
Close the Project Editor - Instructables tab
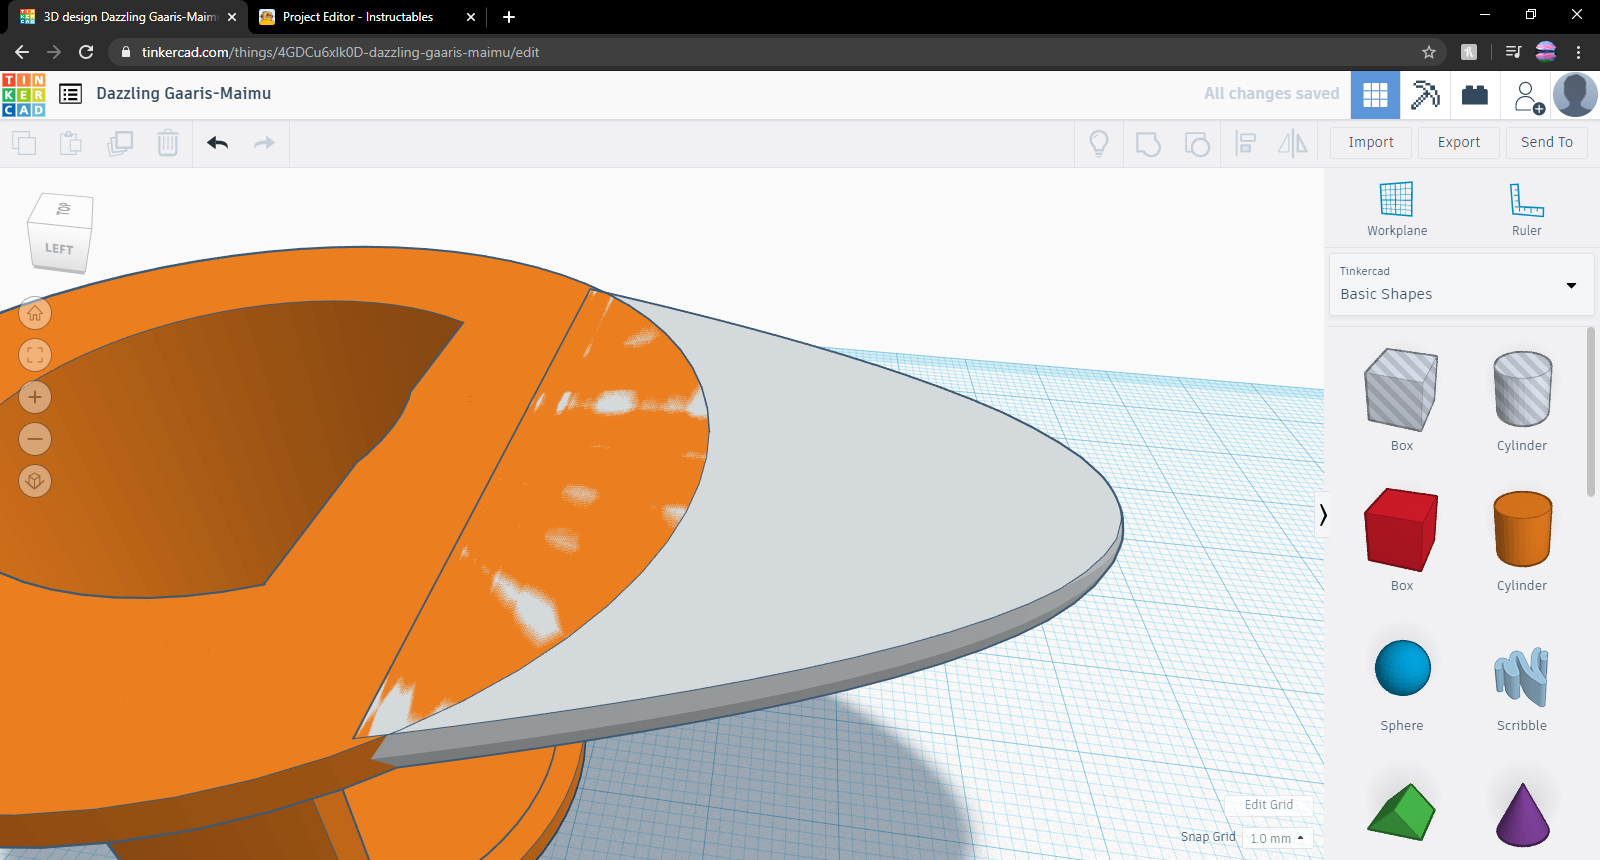(x=471, y=17)
